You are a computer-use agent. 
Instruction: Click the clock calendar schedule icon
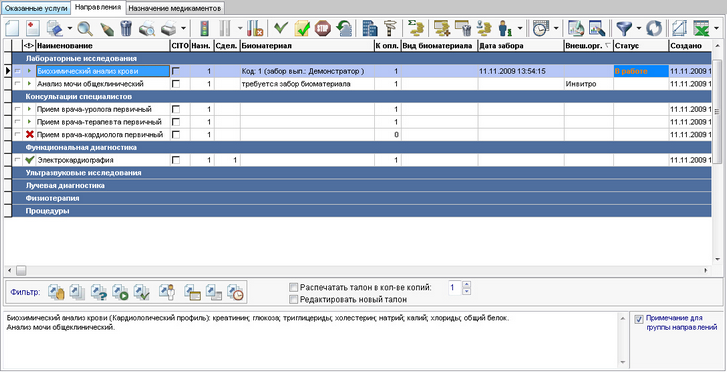[540, 29]
